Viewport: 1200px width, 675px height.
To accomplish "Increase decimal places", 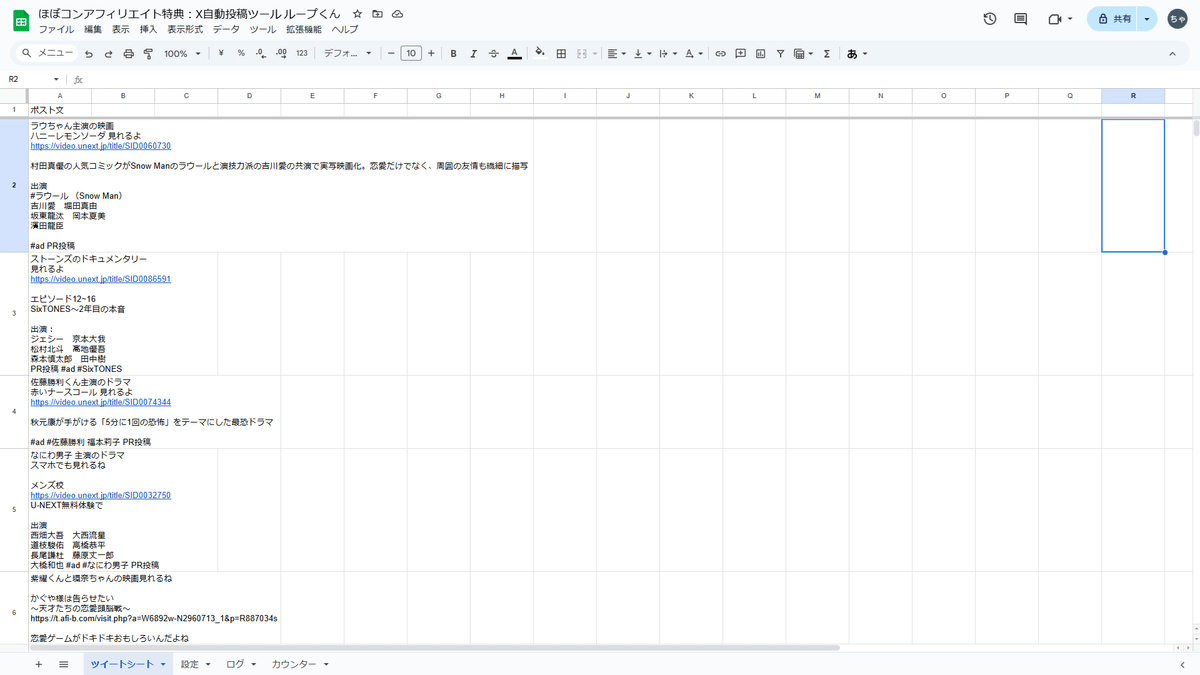I will coord(281,54).
